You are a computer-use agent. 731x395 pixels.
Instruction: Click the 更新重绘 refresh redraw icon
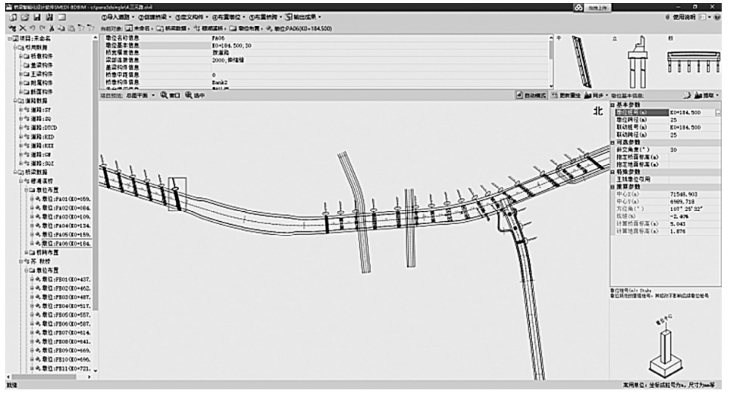[555, 95]
